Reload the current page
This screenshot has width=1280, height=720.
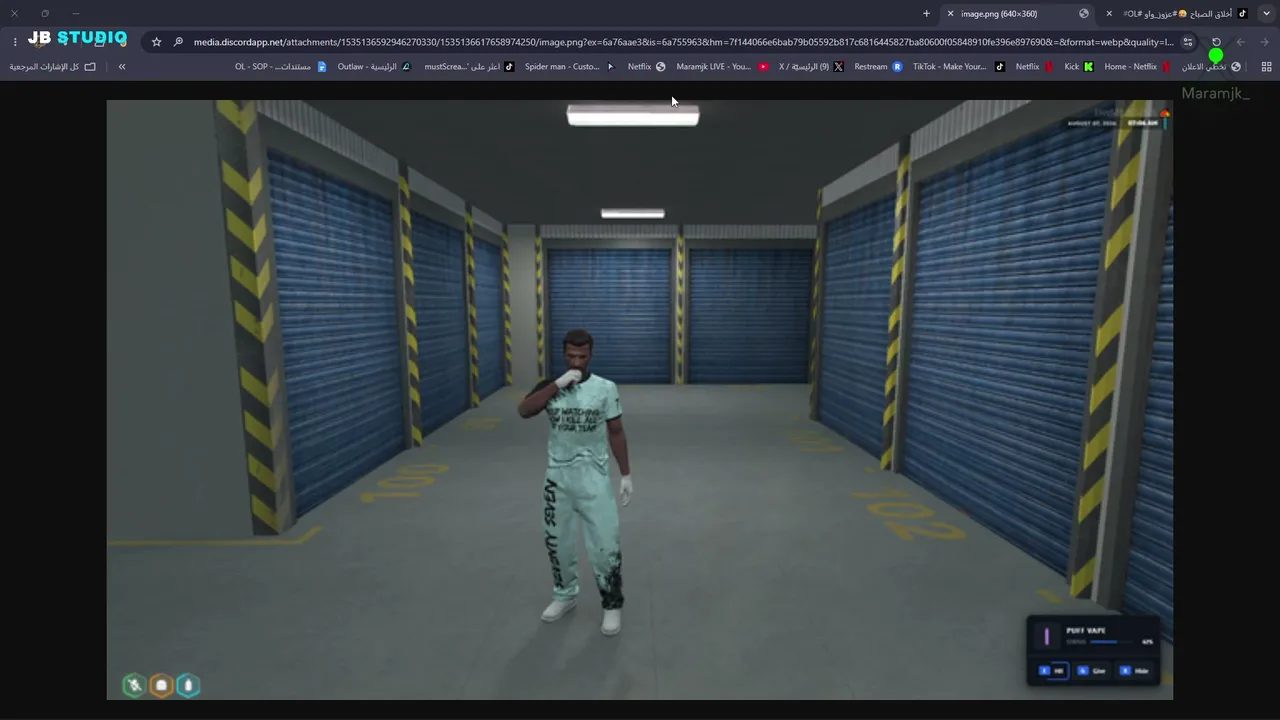pyautogui.click(x=1216, y=42)
